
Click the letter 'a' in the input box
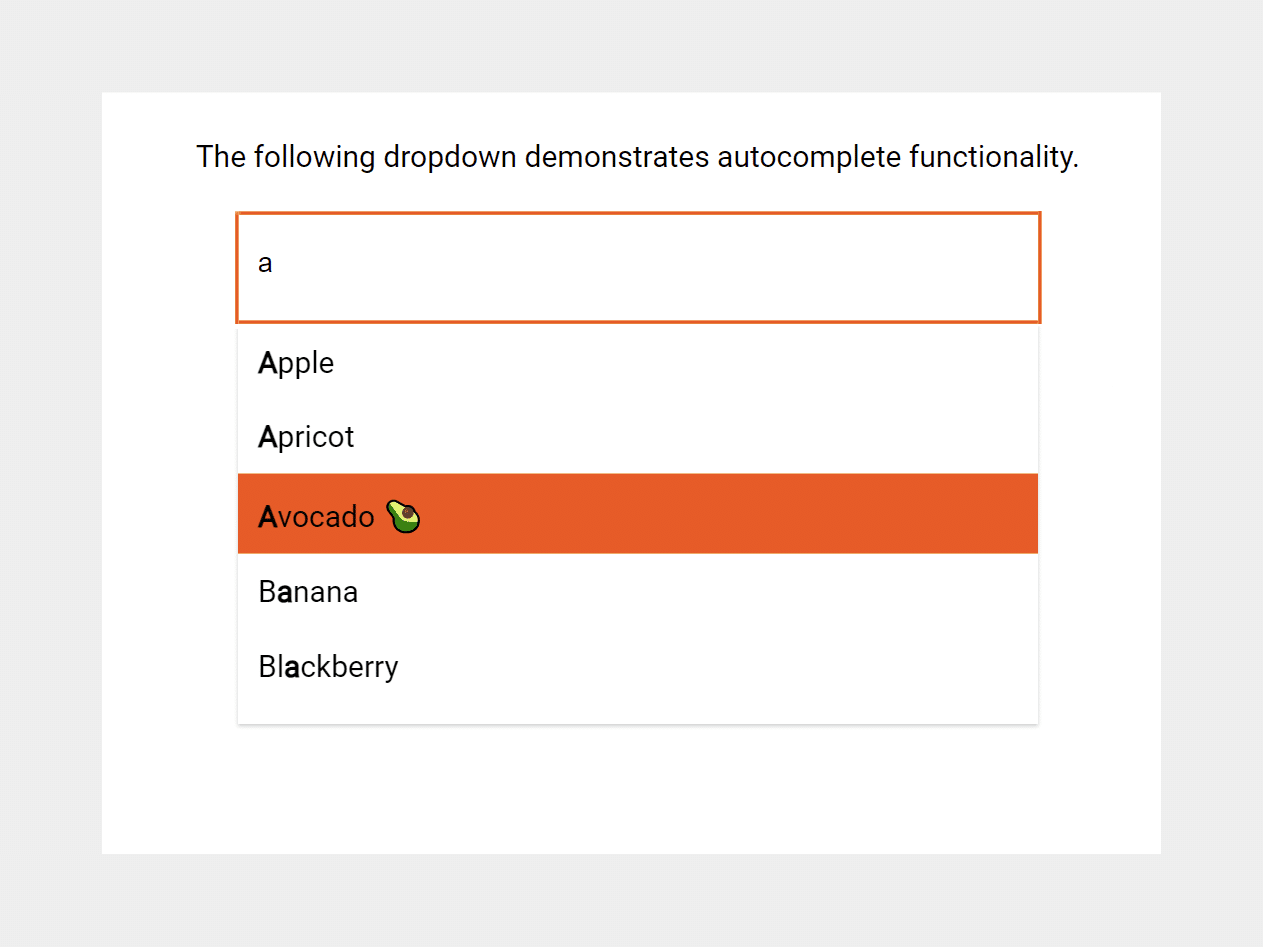click(x=264, y=263)
